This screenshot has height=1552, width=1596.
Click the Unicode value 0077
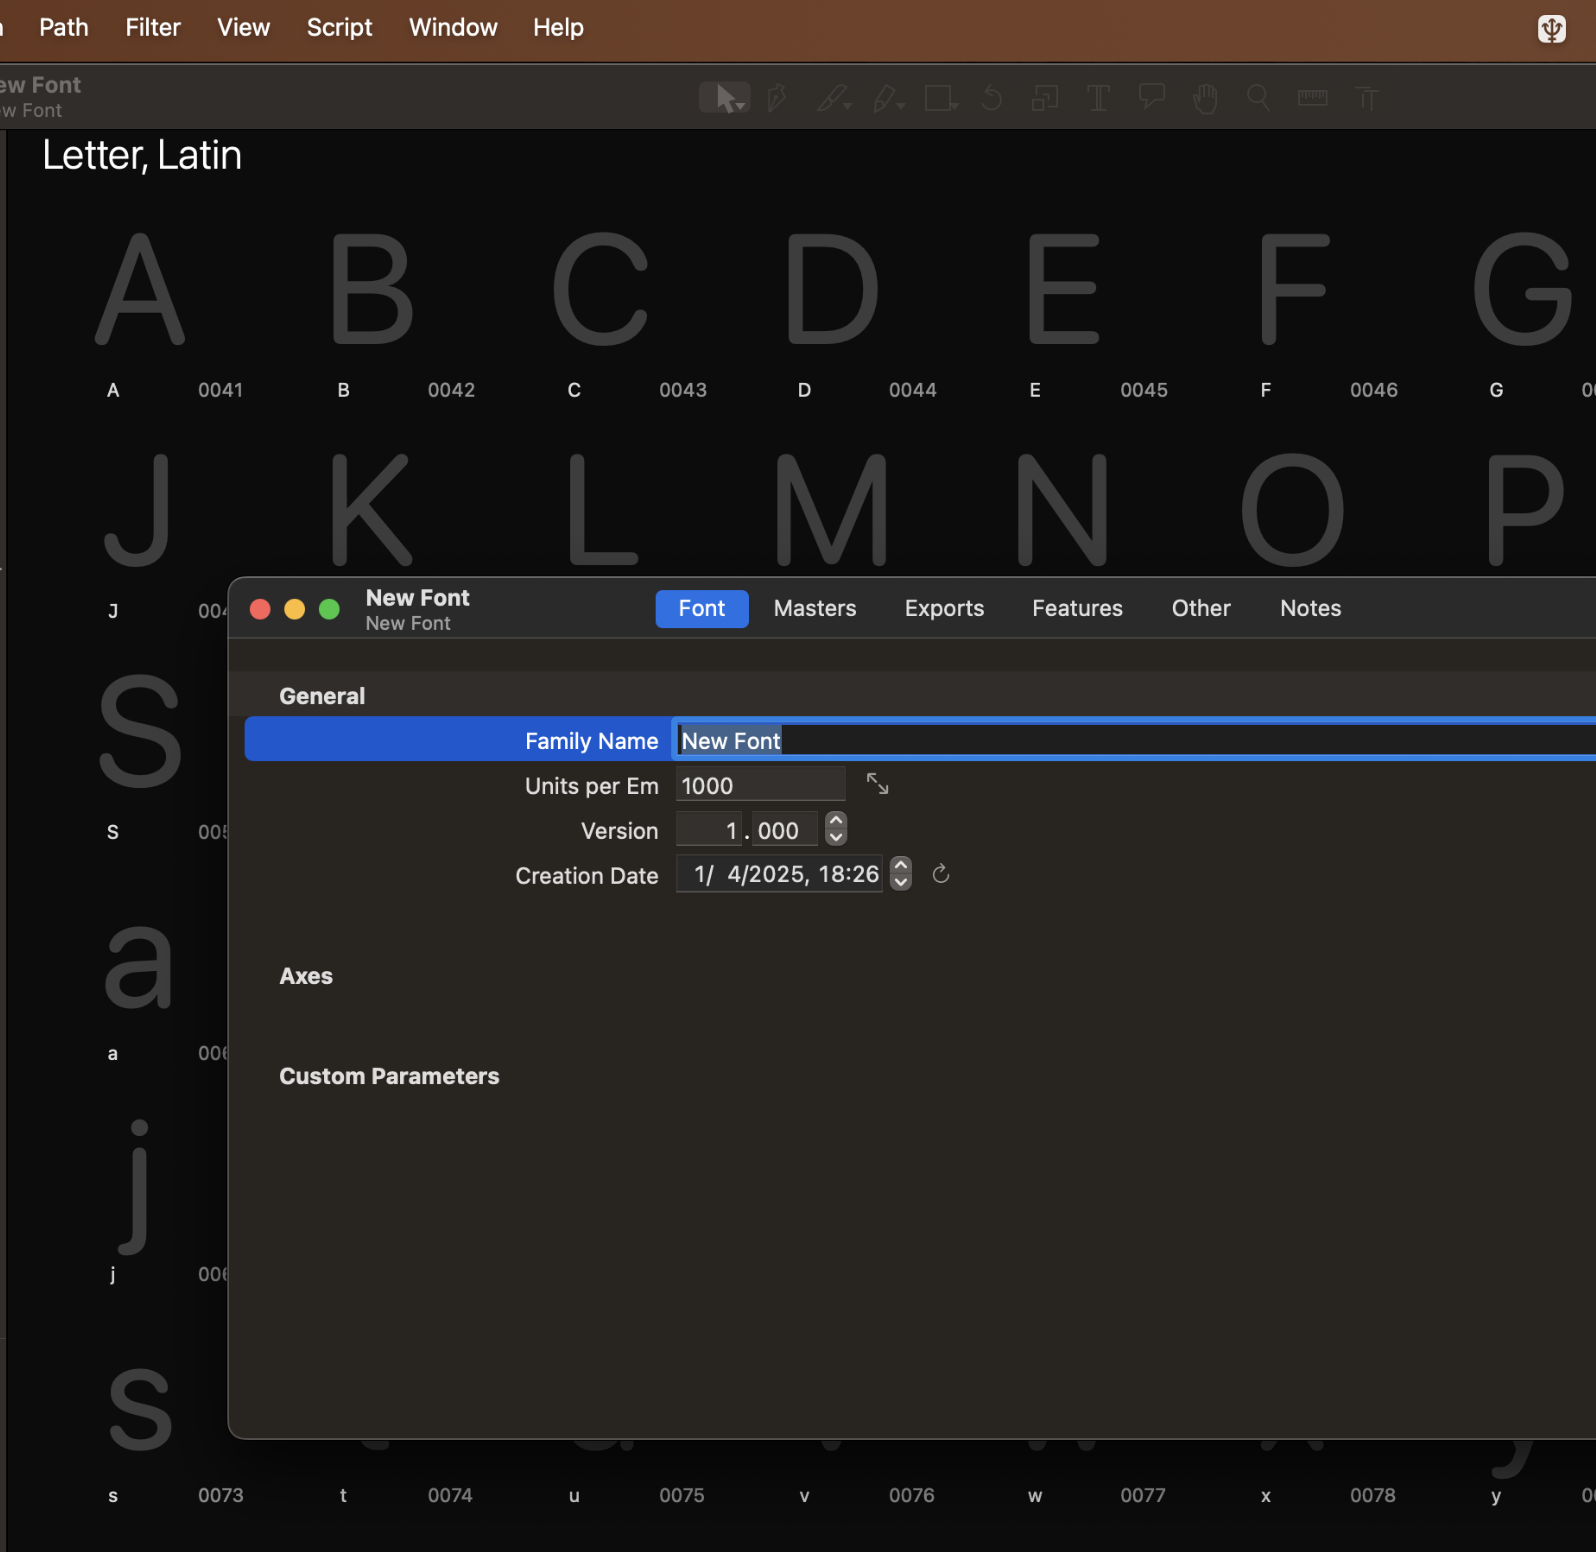point(1142,1495)
